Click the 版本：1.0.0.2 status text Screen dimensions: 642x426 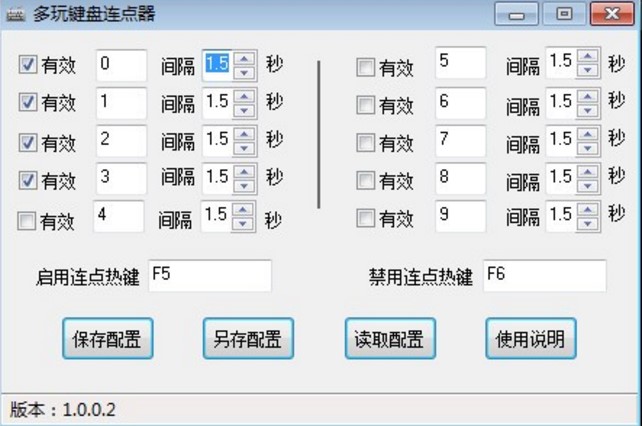pos(63,410)
